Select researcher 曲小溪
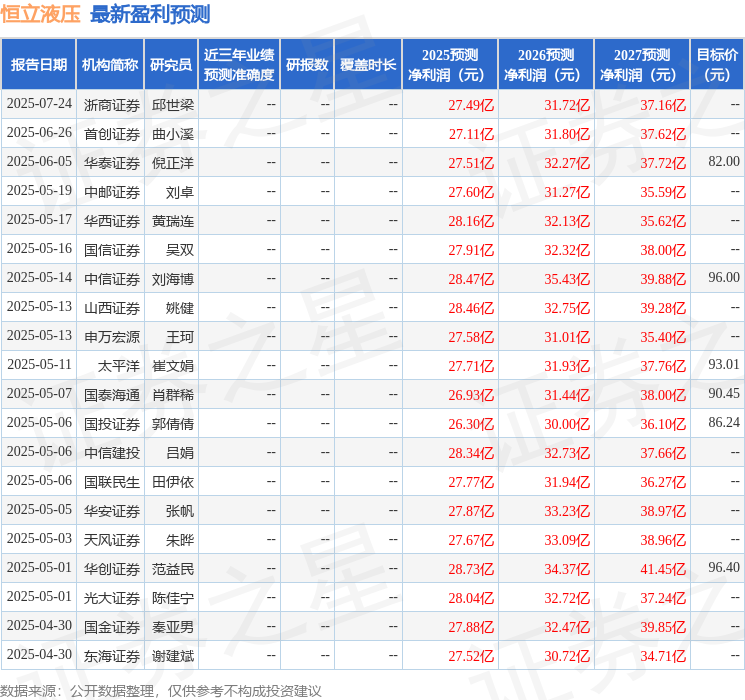Viewport: 745px width, 700px height. pos(173,134)
